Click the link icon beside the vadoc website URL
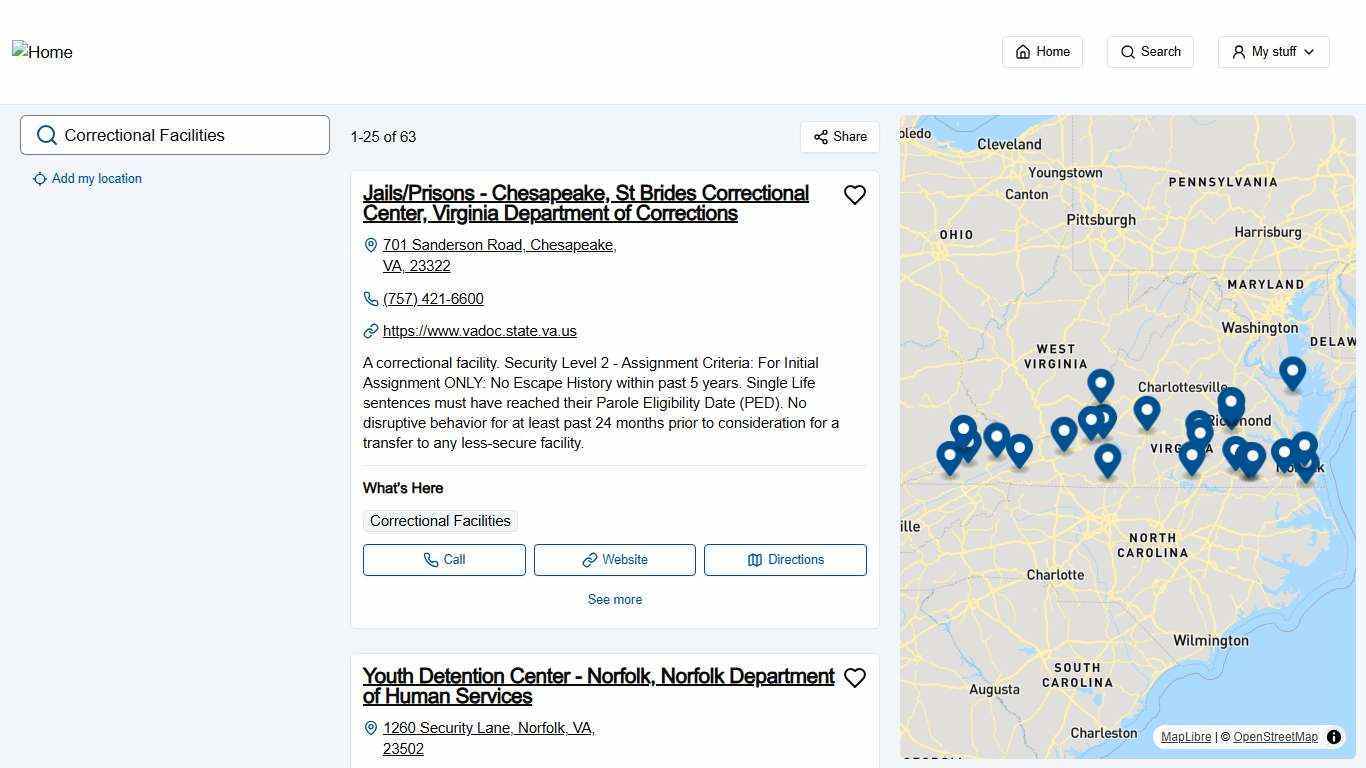Screen dimensions: 1366x768 click(370, 330)
